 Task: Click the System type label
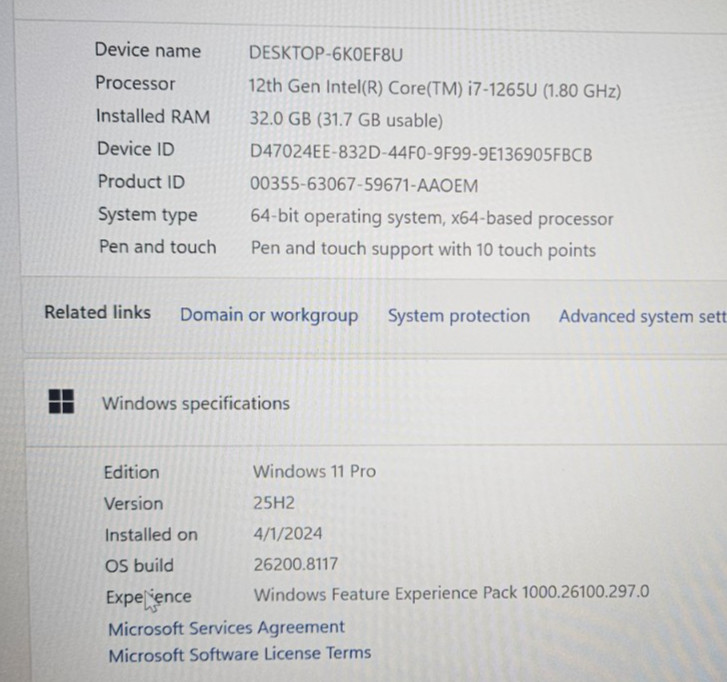point(147,215)
